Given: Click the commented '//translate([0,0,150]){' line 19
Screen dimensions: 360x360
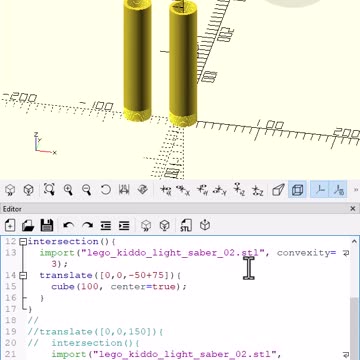Looking at the screenshot, I should click(96, 332).
